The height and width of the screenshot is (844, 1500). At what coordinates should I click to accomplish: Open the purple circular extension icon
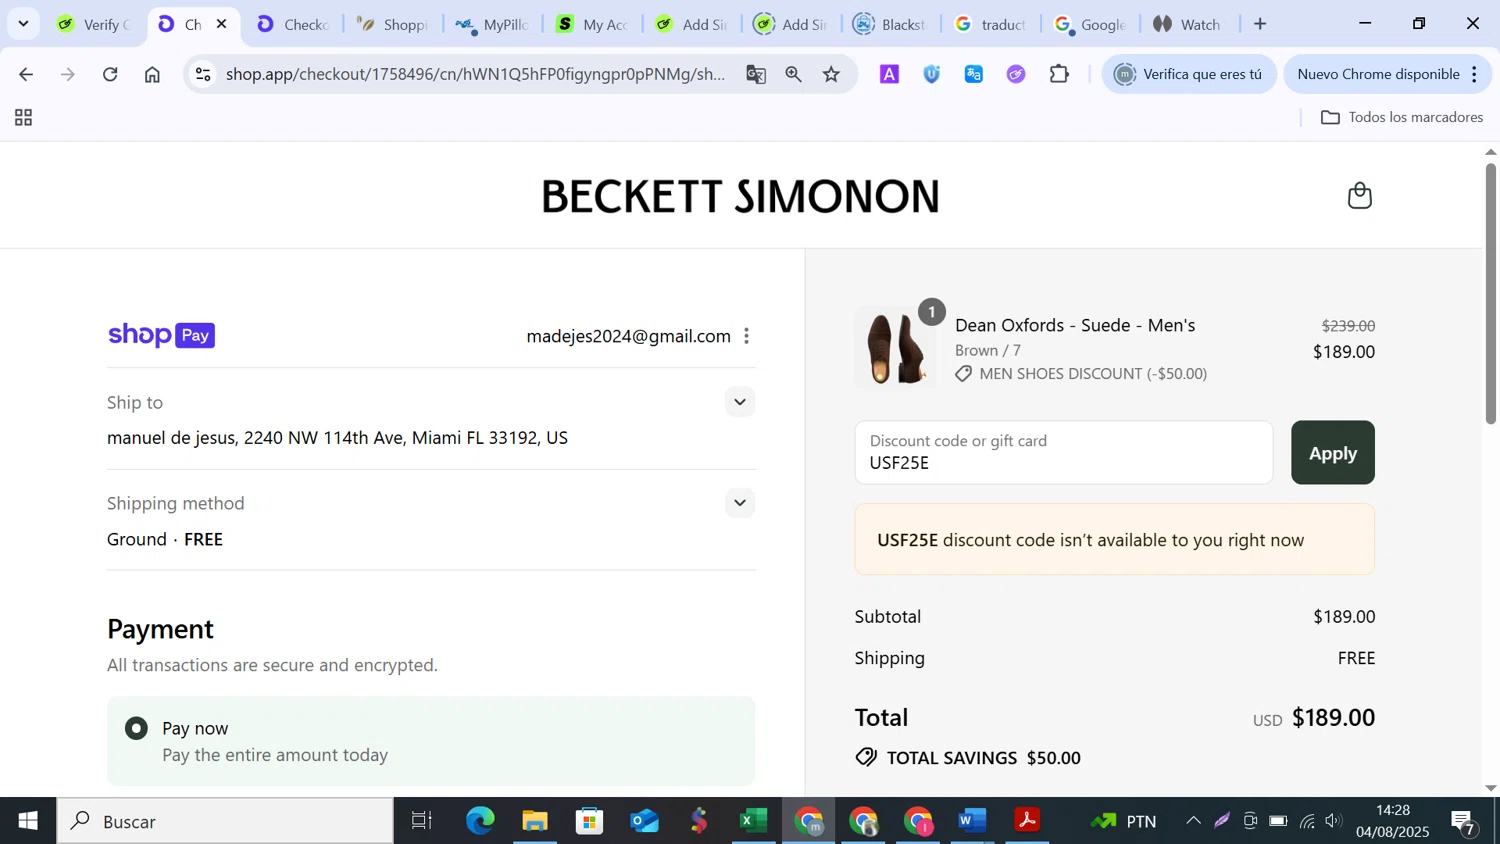pos(1016,74)
